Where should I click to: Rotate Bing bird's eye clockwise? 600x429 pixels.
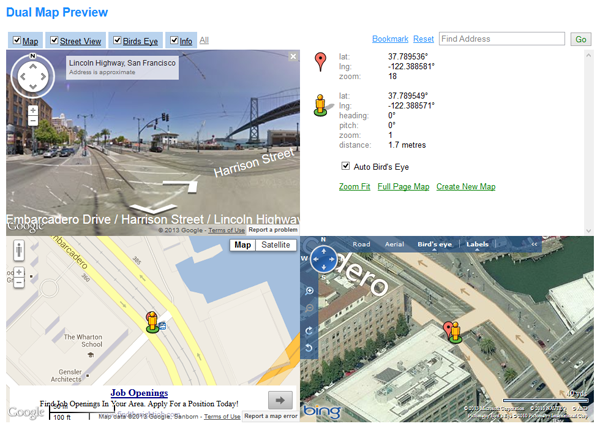tap(309, 331)
